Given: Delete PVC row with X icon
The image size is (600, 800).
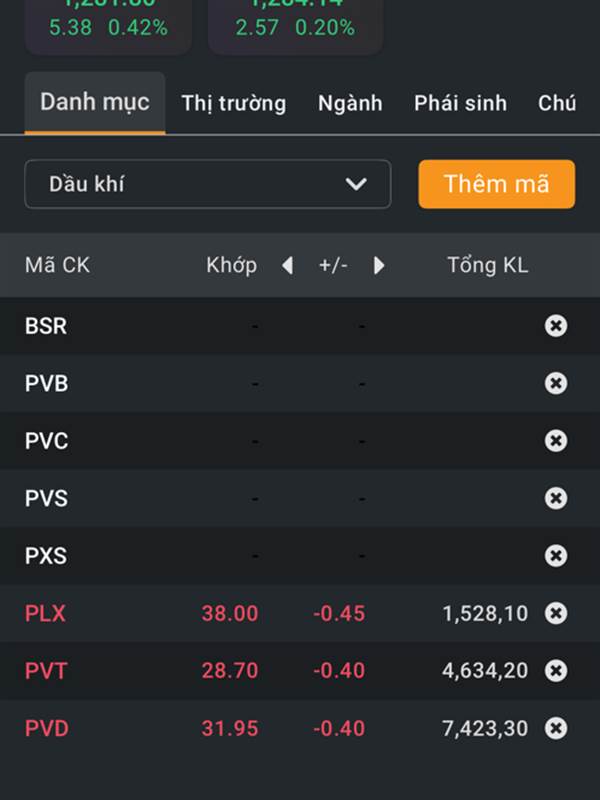Looking at the screenshot, I should tap(556, 440).
